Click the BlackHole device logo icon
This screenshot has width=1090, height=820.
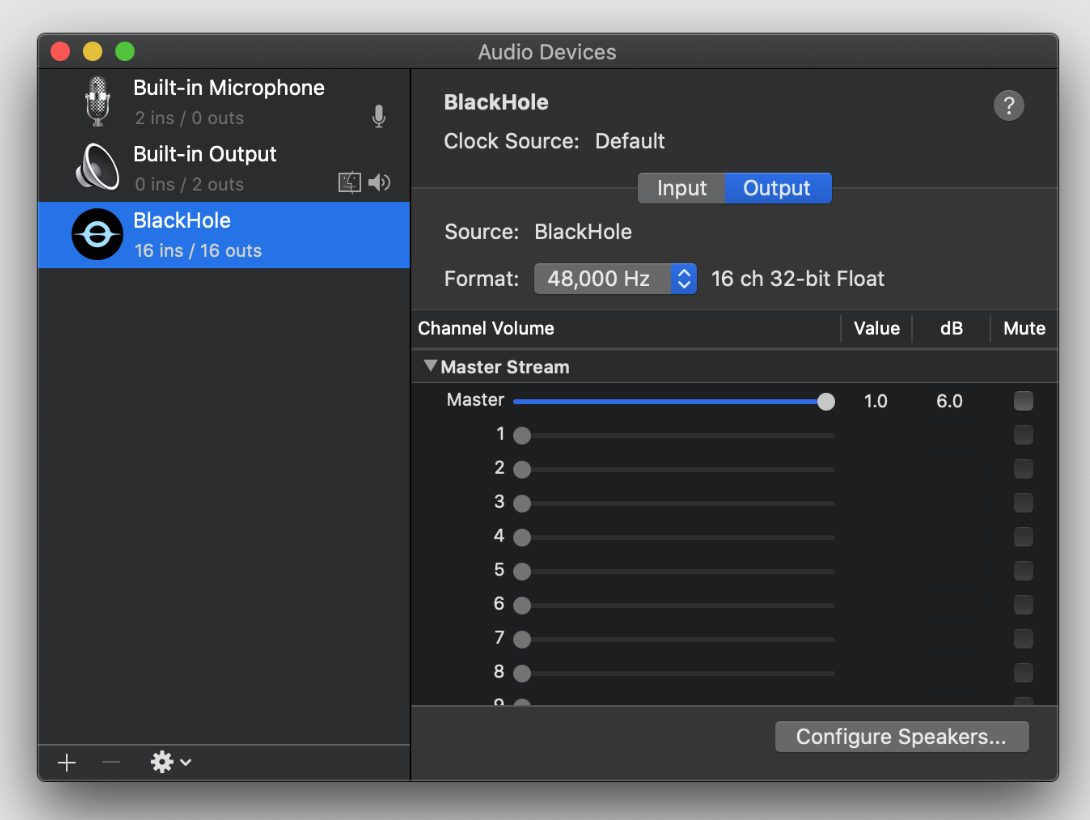click(x=97, y=234)
